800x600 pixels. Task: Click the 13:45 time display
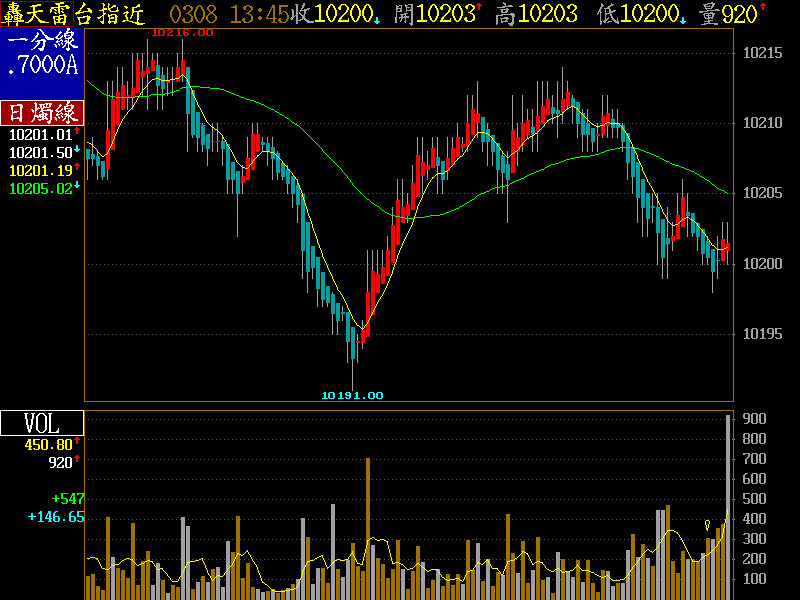(259, 14)
